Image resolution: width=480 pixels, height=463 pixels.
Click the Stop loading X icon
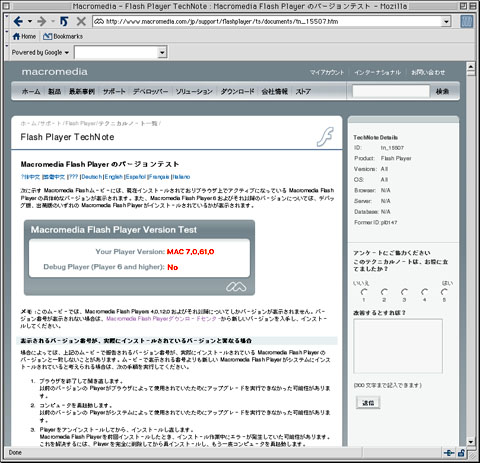click(81, 22)
